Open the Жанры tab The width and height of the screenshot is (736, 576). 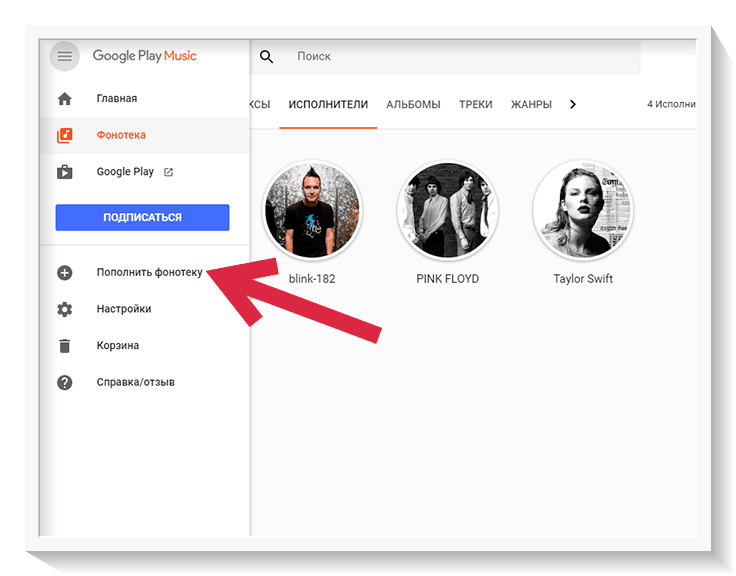point(531,104)
